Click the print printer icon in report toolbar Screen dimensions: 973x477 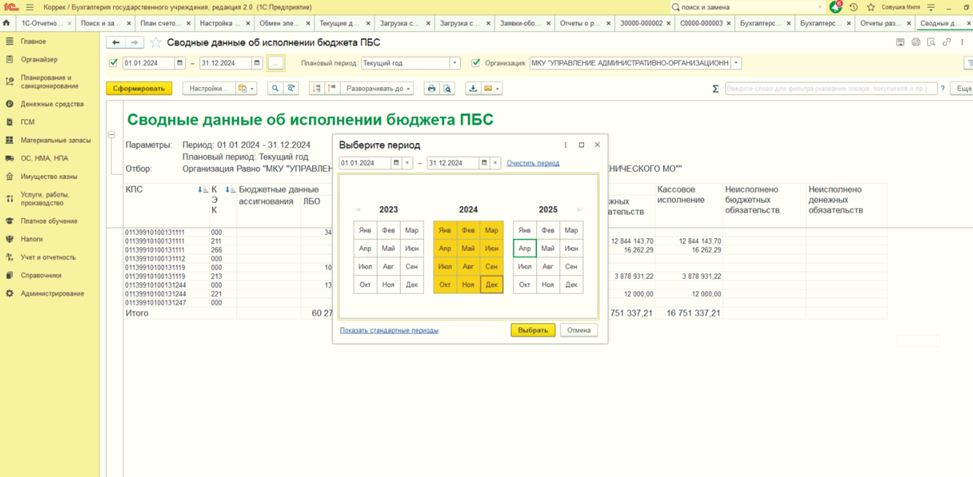click(x=432, y=89)
